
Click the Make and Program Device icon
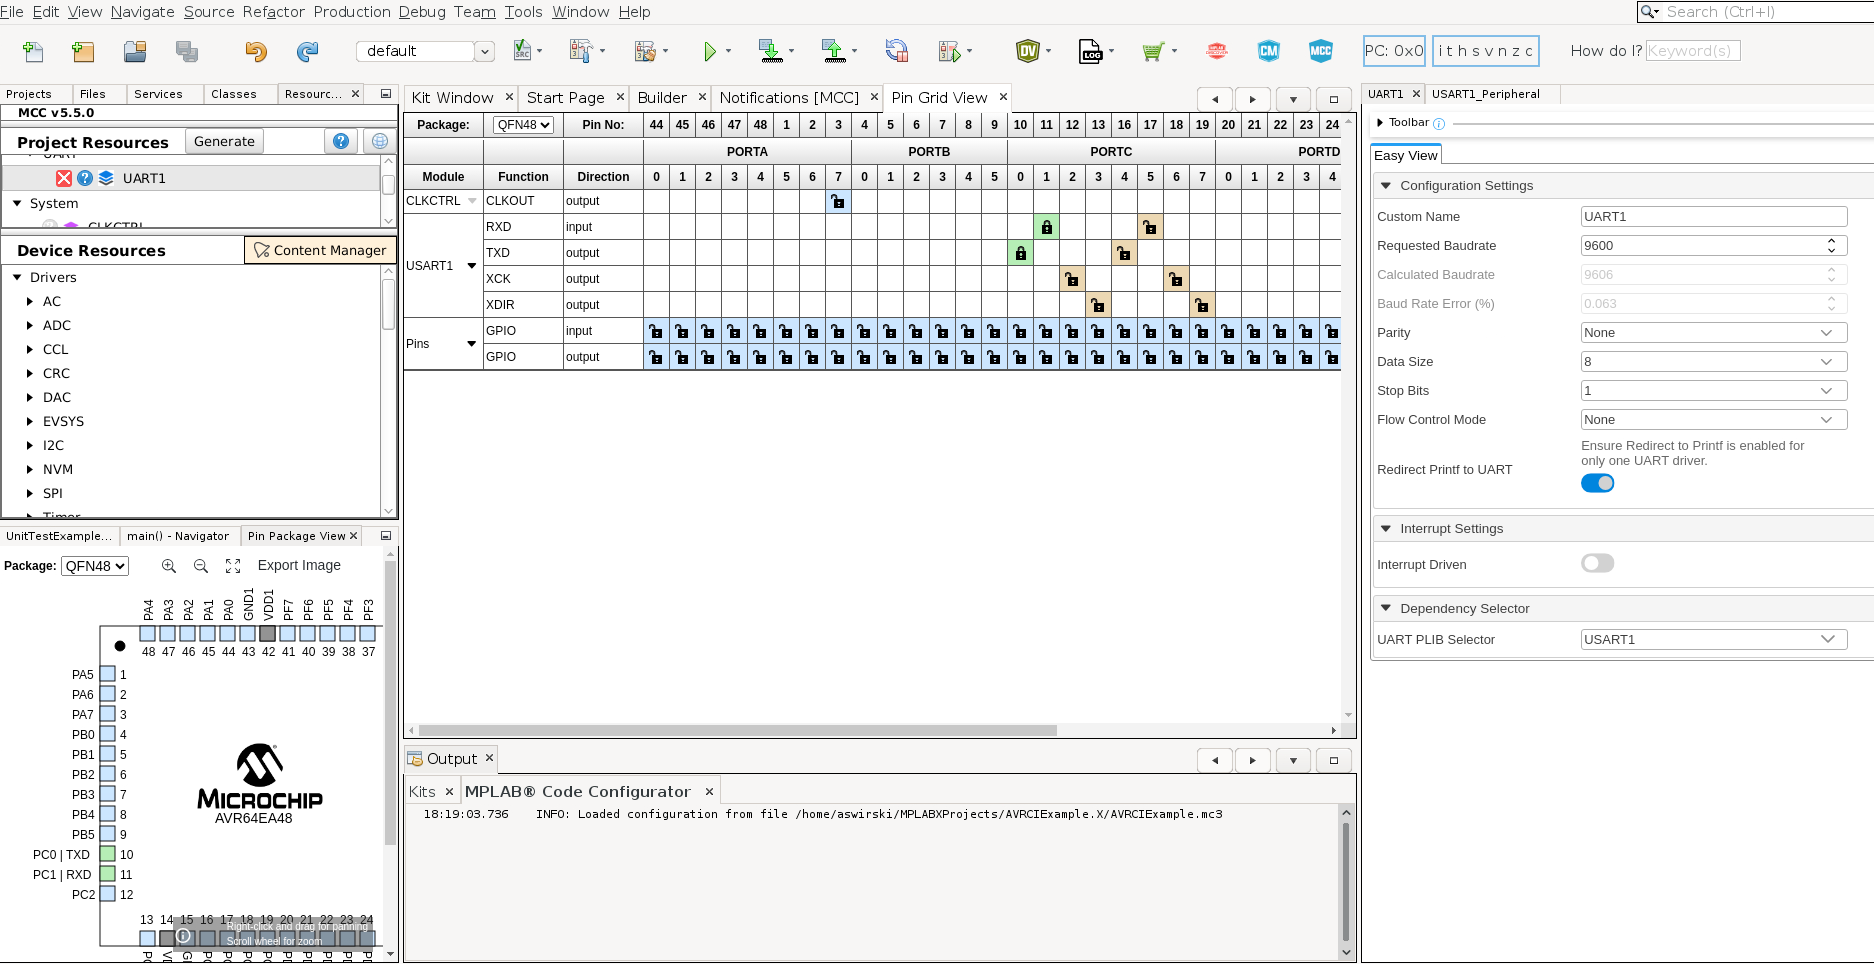(770, 51)
